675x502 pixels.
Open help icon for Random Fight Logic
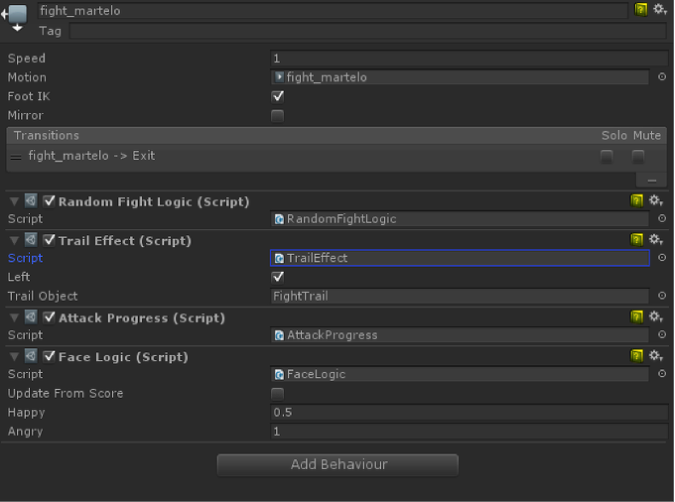coord(637,201)
